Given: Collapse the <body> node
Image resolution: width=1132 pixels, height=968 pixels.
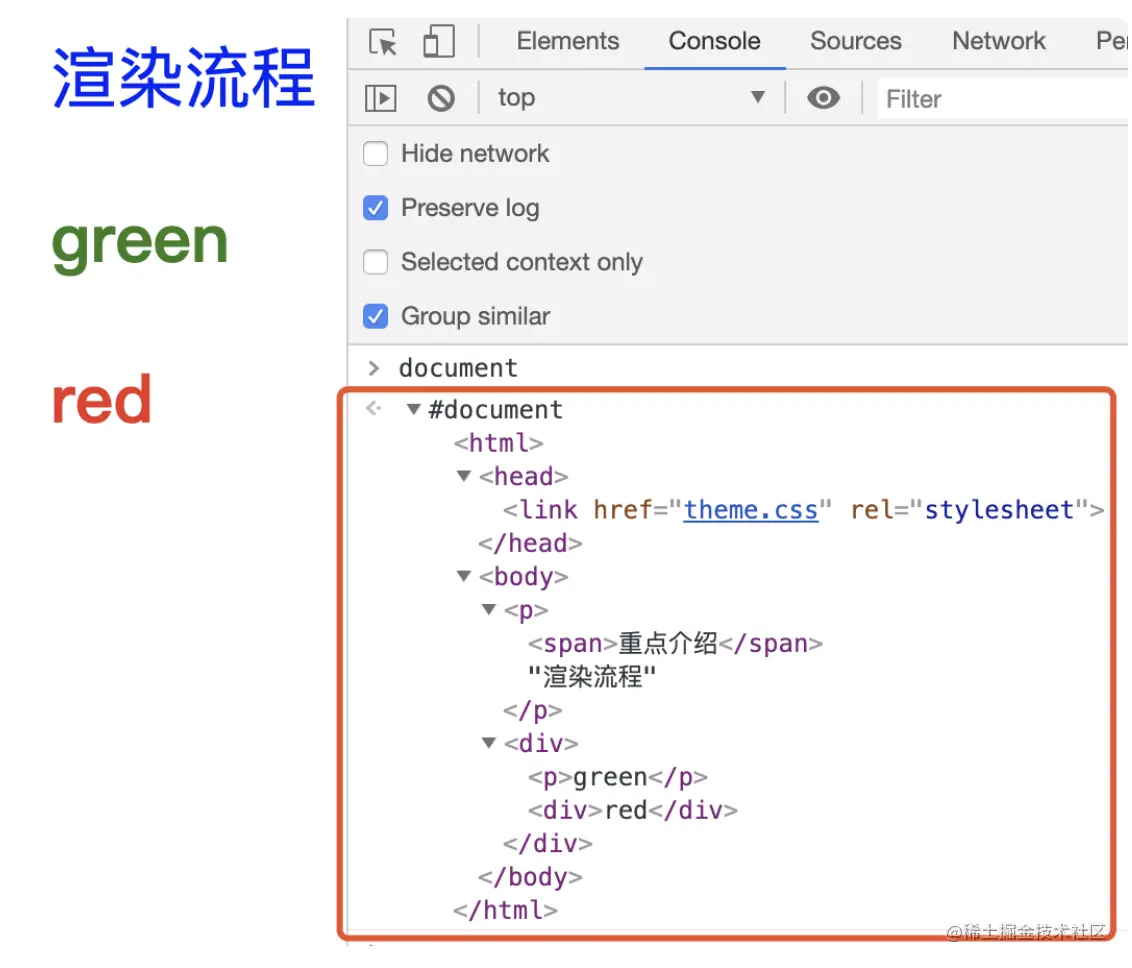Looking at the screenshot, I should click(464, 576).
